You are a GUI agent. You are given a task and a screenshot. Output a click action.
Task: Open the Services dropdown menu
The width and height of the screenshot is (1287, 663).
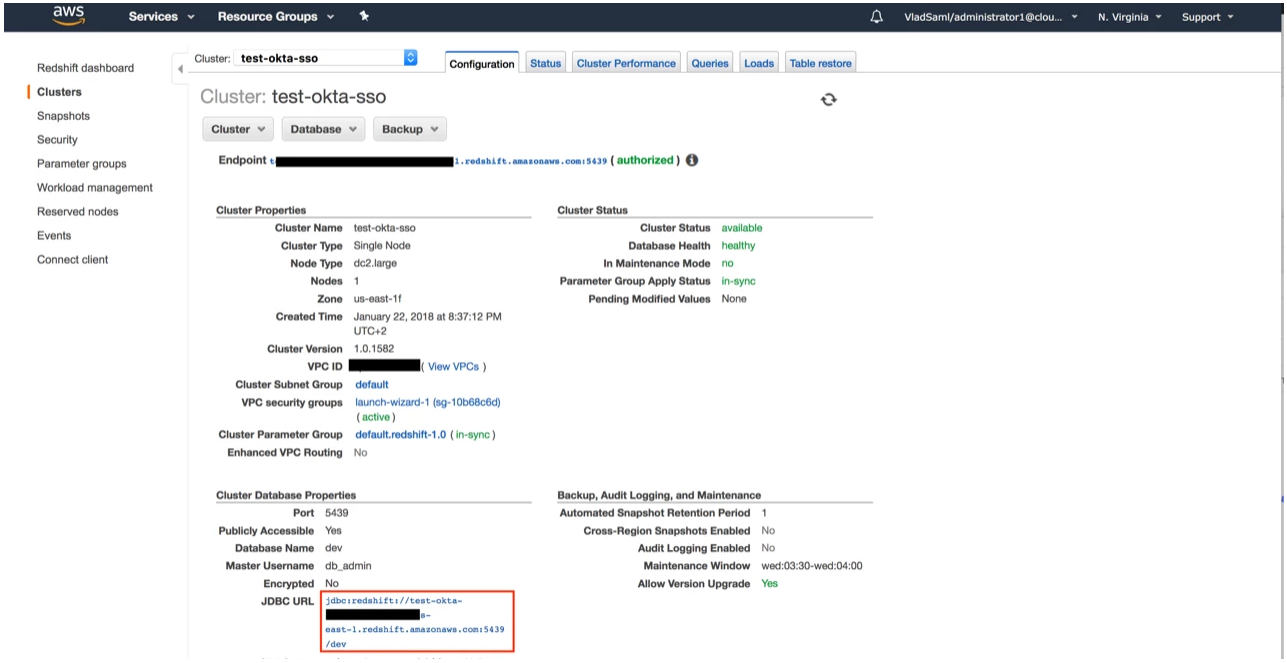(161, 17)
